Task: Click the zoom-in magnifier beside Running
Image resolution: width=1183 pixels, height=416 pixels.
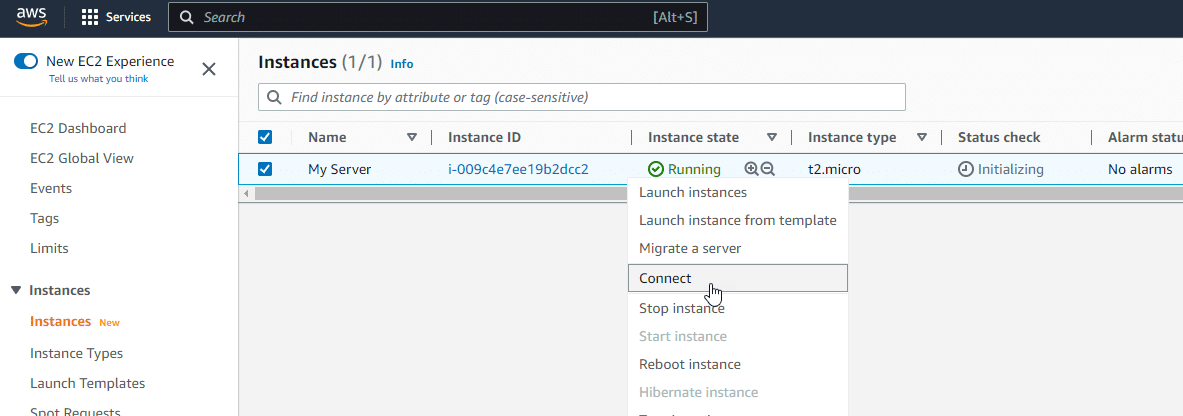Action: pyautogui.click(x=751, y=169)
